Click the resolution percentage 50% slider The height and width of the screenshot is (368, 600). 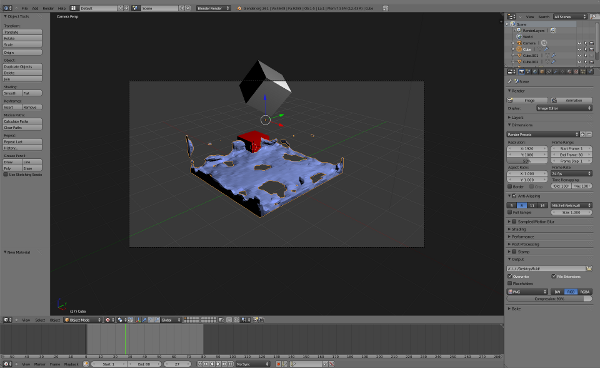(x=527, y=161)
